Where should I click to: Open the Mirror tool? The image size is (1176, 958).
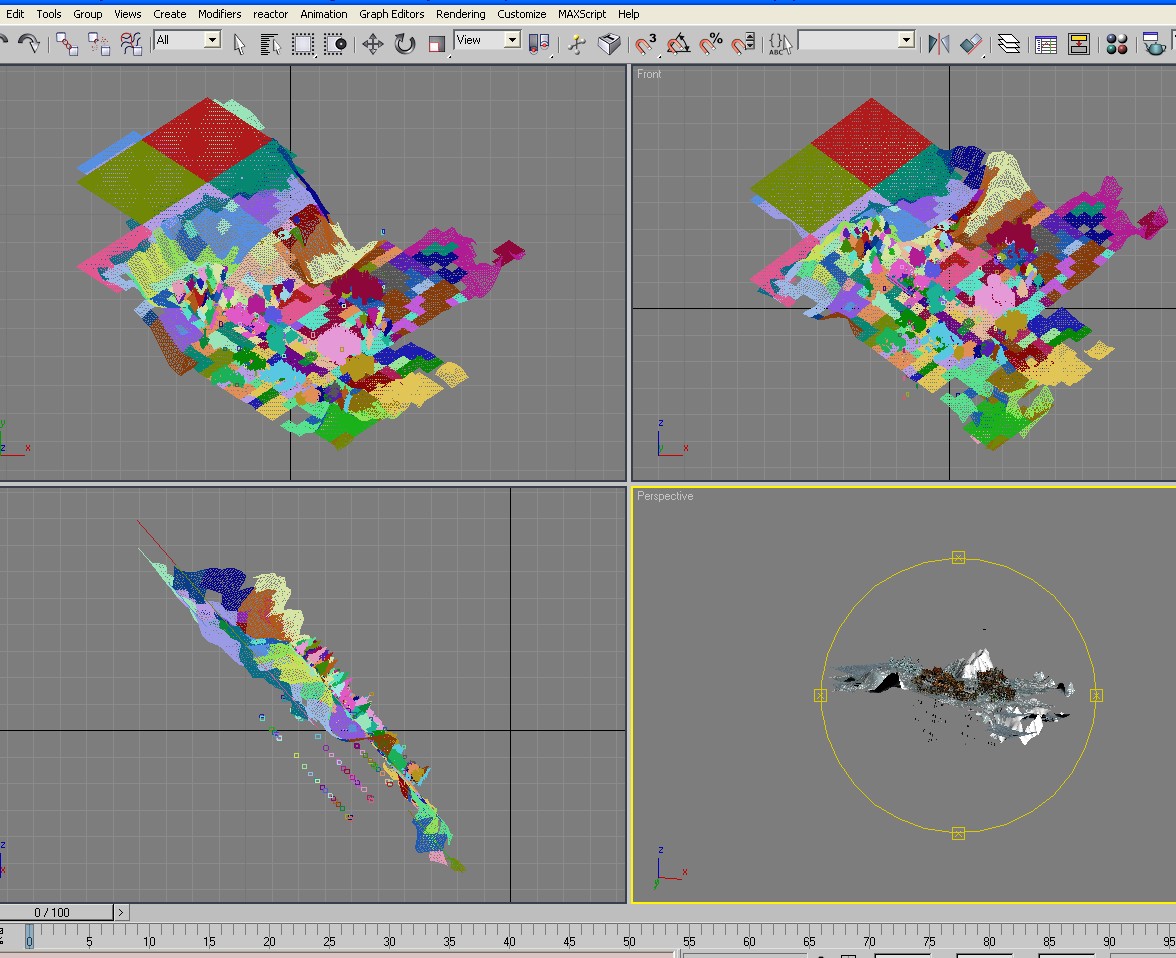938,43
